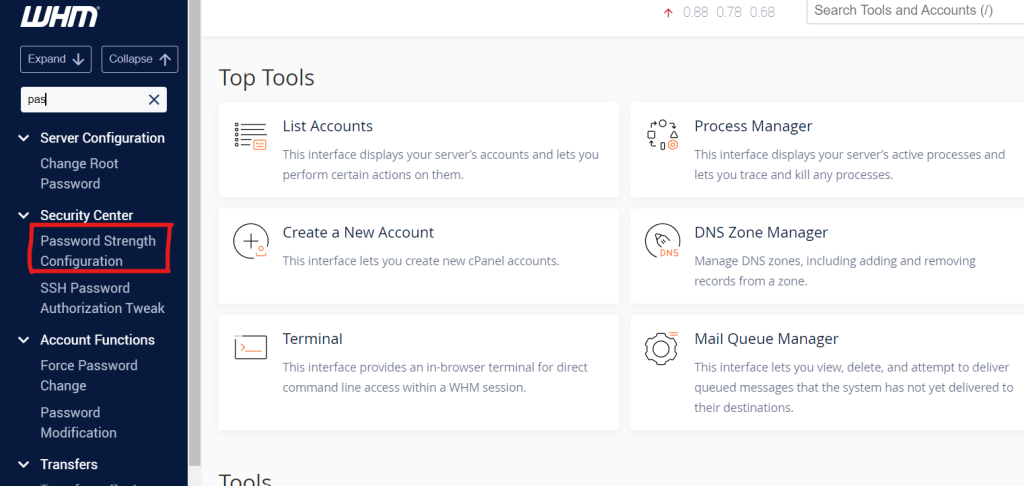
Task: Click the 0.88 load average value
Action: tap(696, 12)
